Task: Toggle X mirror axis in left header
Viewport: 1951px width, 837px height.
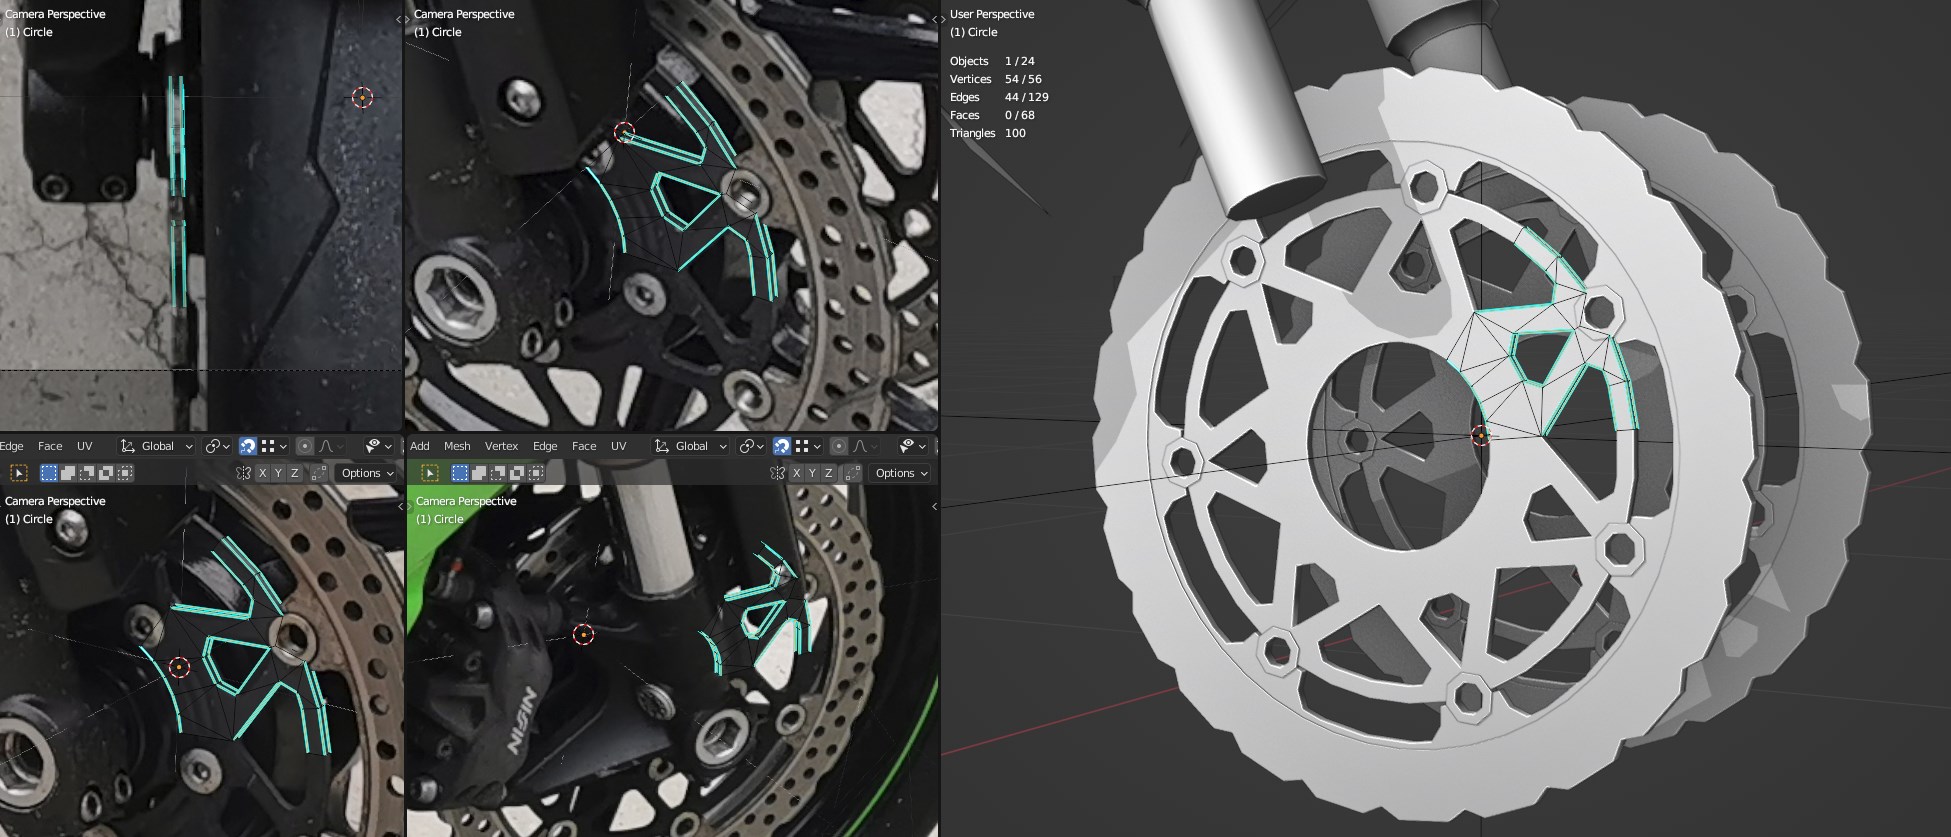Action: [x=263, y=473]
